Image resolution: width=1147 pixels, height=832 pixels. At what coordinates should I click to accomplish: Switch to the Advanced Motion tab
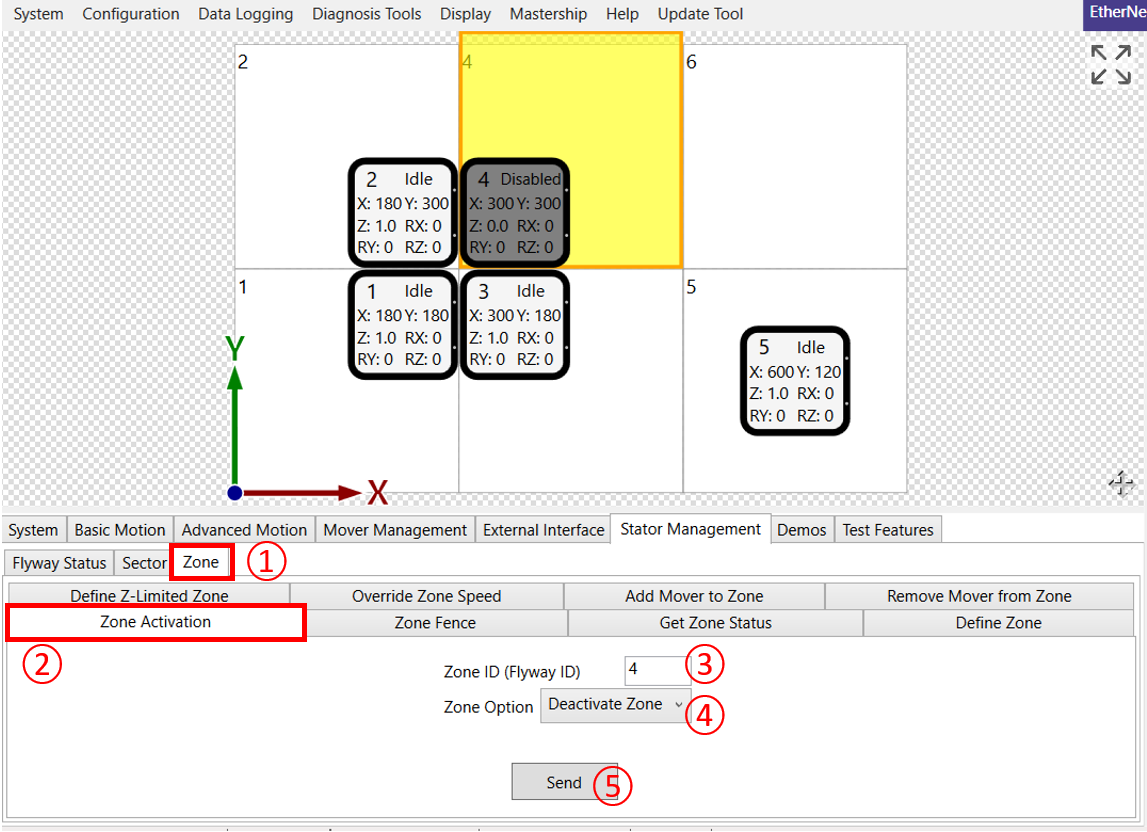pyautogui.click(x=244, y=530)
